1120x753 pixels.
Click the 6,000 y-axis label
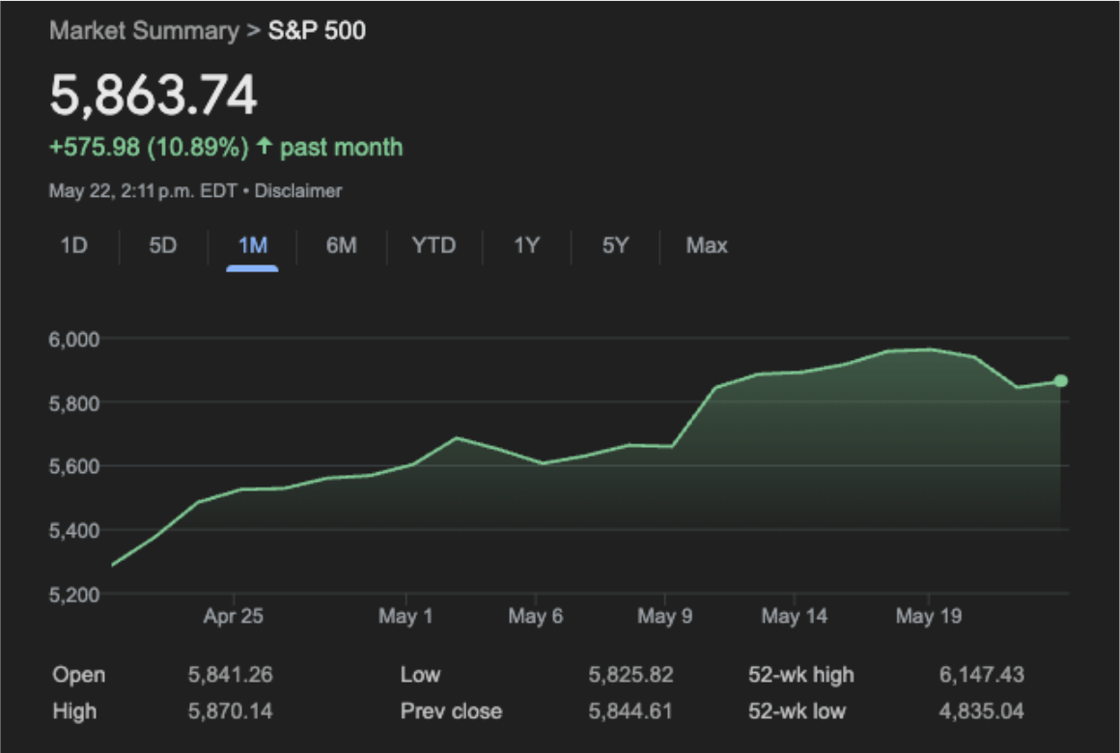click(x=74, y=339)
